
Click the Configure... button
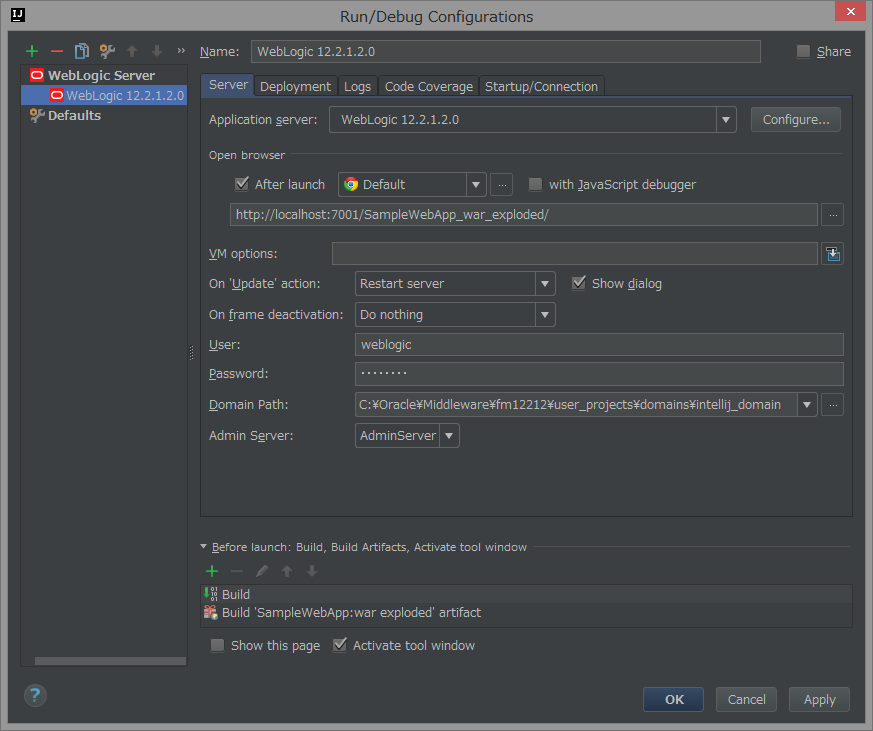[796, 120]
